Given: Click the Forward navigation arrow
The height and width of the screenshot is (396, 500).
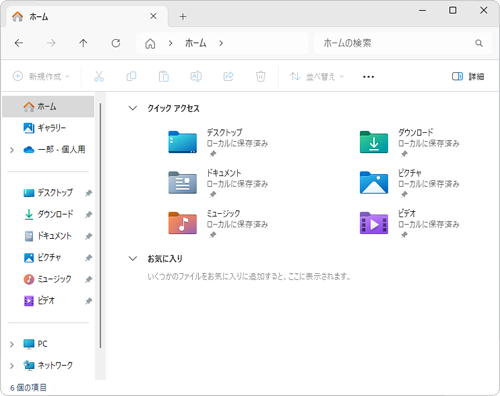Looking at the screenshot, I should [51, 43].
